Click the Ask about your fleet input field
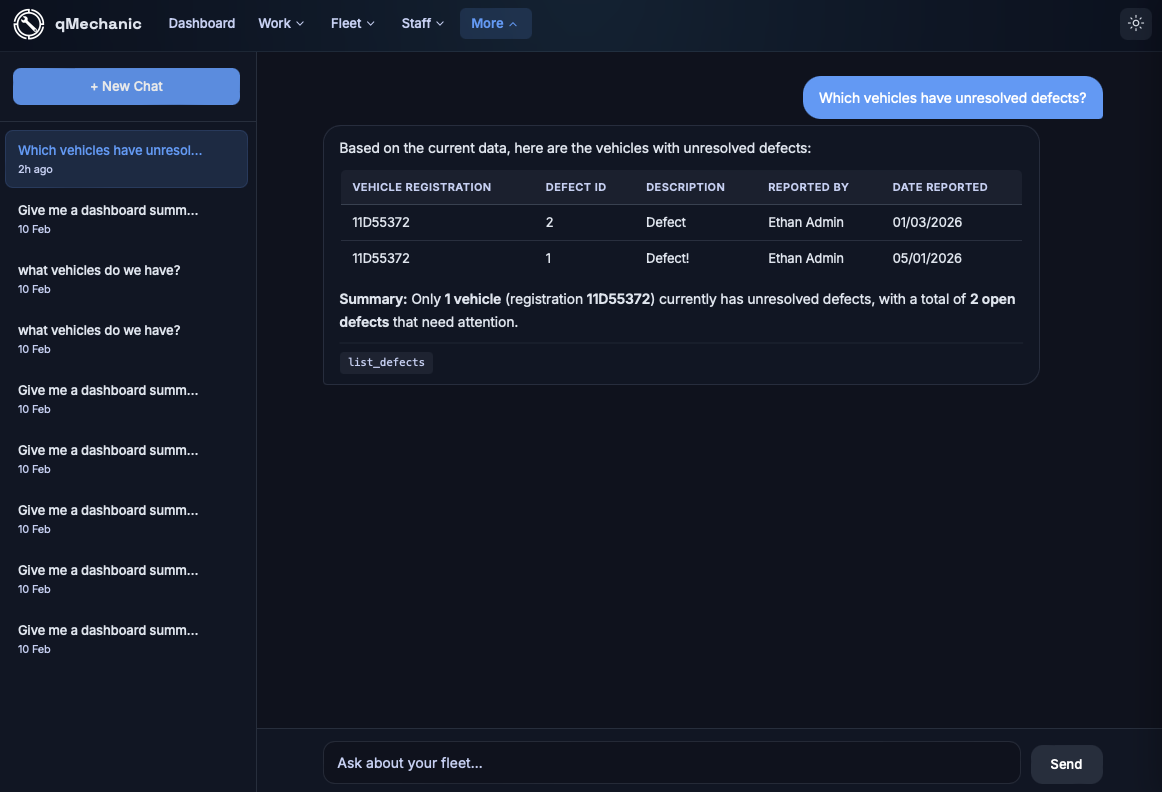The width and height of the screenshot is (1162, 792). click(671, 762)
